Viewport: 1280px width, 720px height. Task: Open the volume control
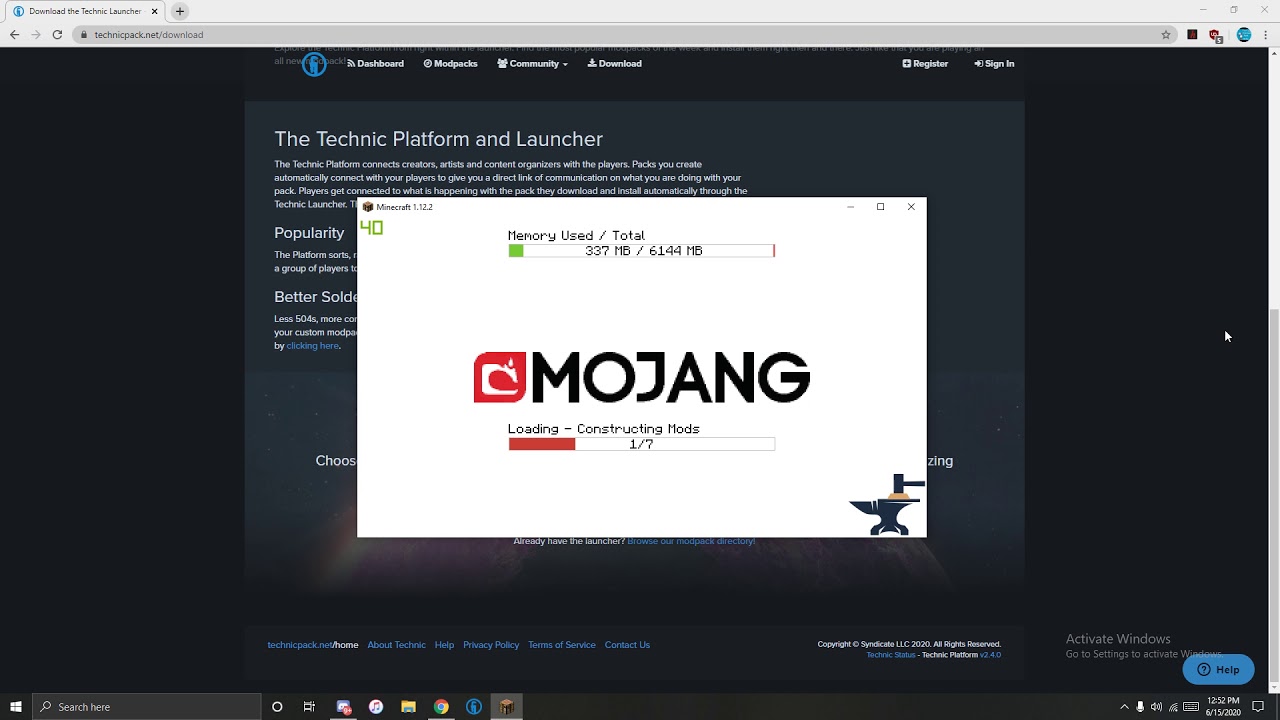pyautogui.click(x=1156, y=707)
